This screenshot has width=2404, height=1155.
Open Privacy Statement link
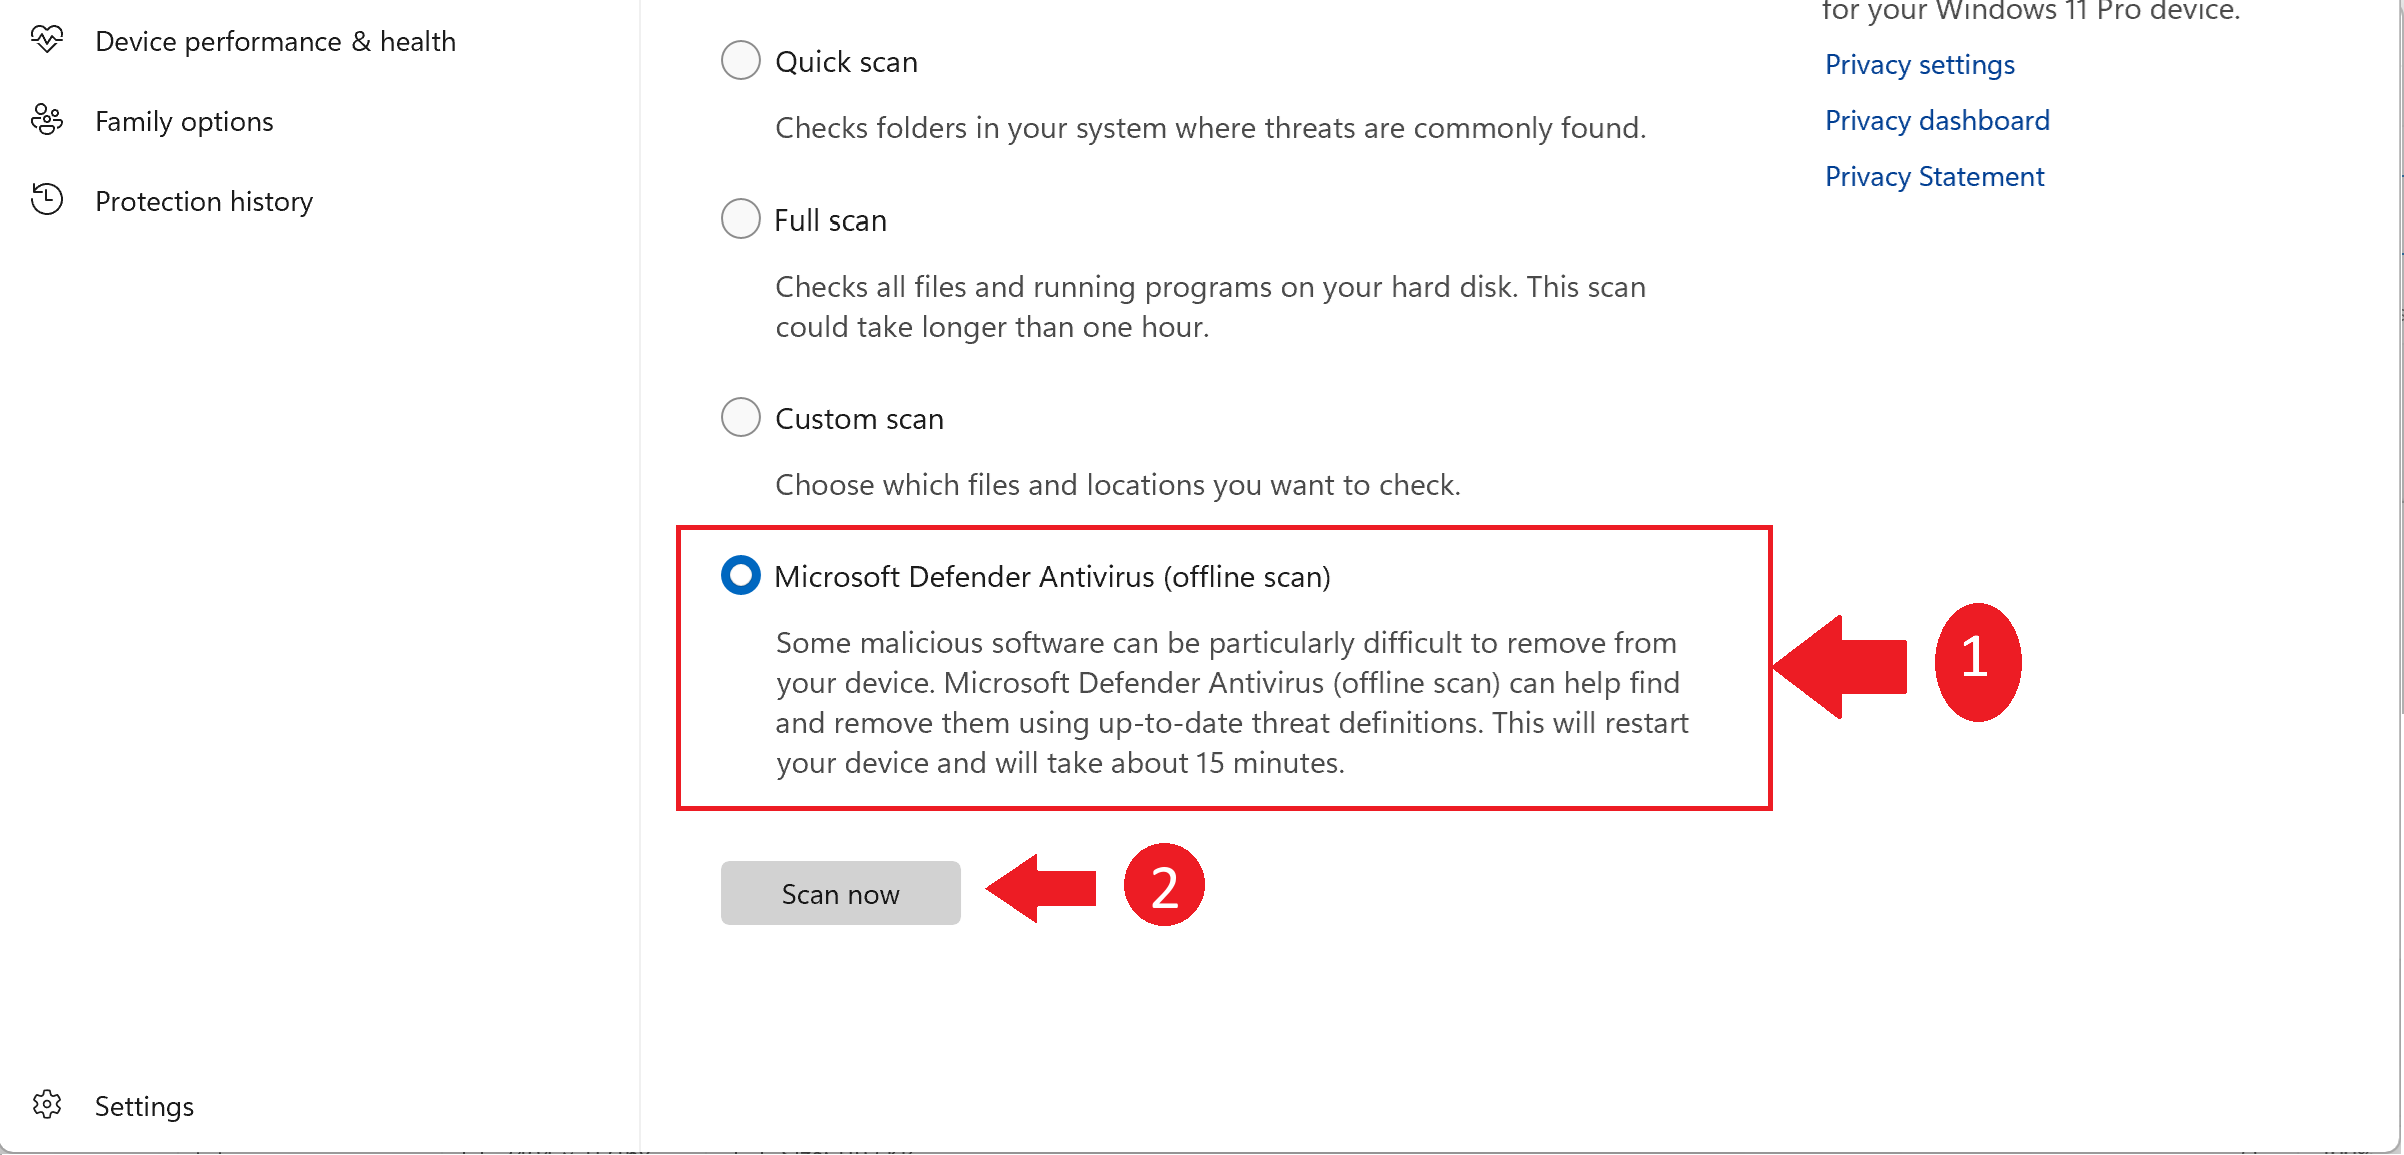1935,173
